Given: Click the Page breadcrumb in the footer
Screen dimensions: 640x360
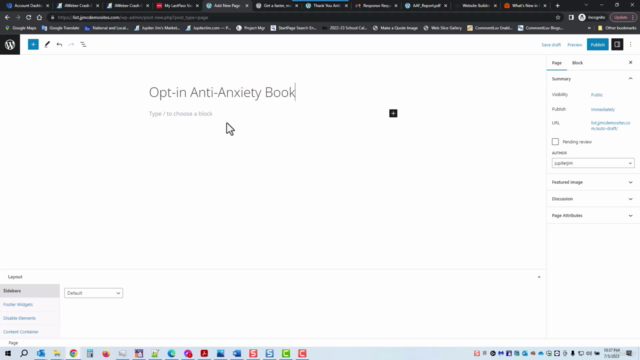Looking at the screenshot, I should point(13,343).
